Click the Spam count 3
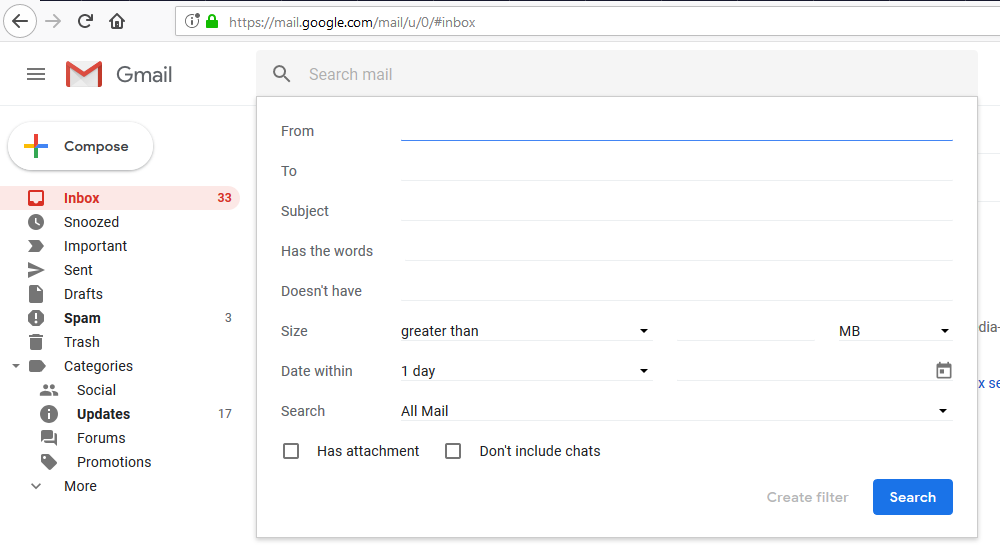The height and width of the screenshot is (556, 1000). [228, 318]
